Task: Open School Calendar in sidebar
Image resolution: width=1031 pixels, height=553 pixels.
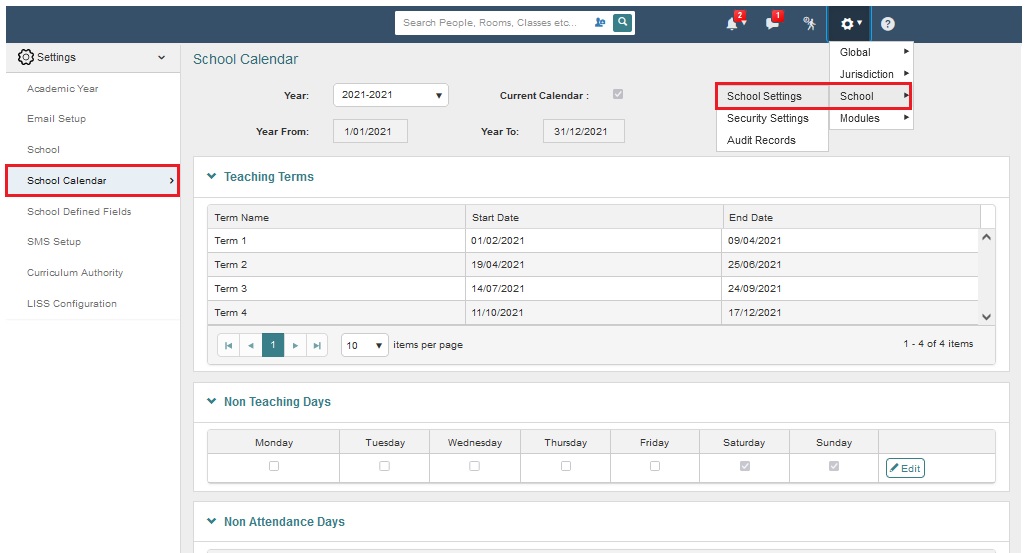Action: tap(93, 181)
